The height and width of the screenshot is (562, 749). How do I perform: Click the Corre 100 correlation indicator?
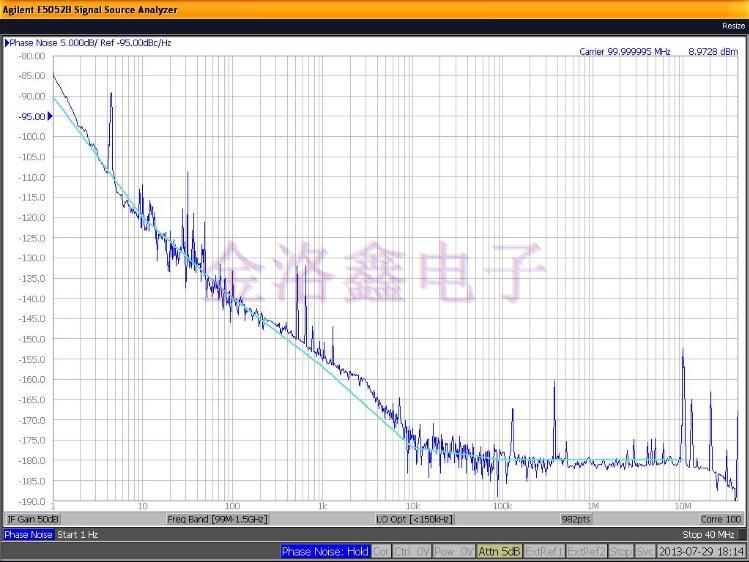(720, 519)
